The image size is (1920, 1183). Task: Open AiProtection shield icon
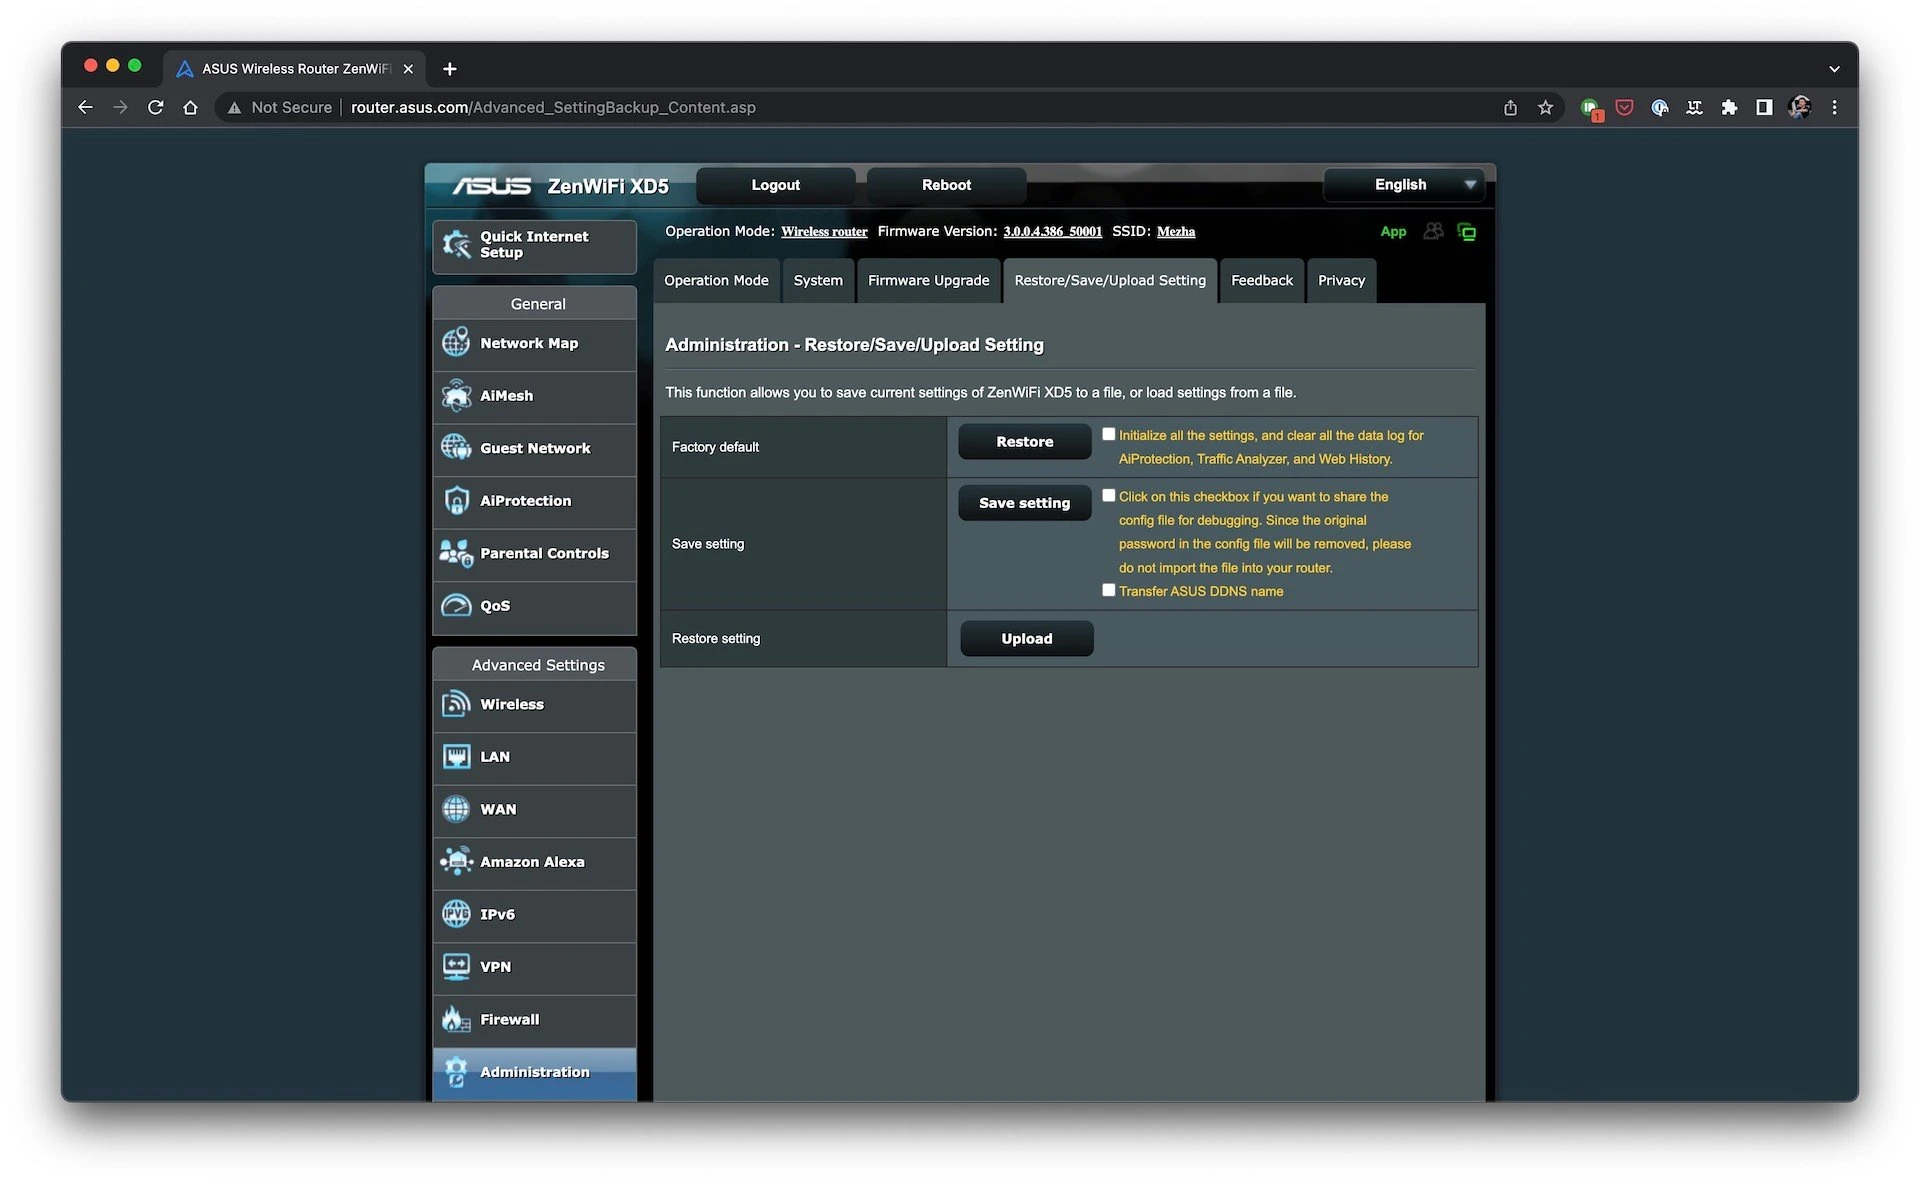point(456,500)
